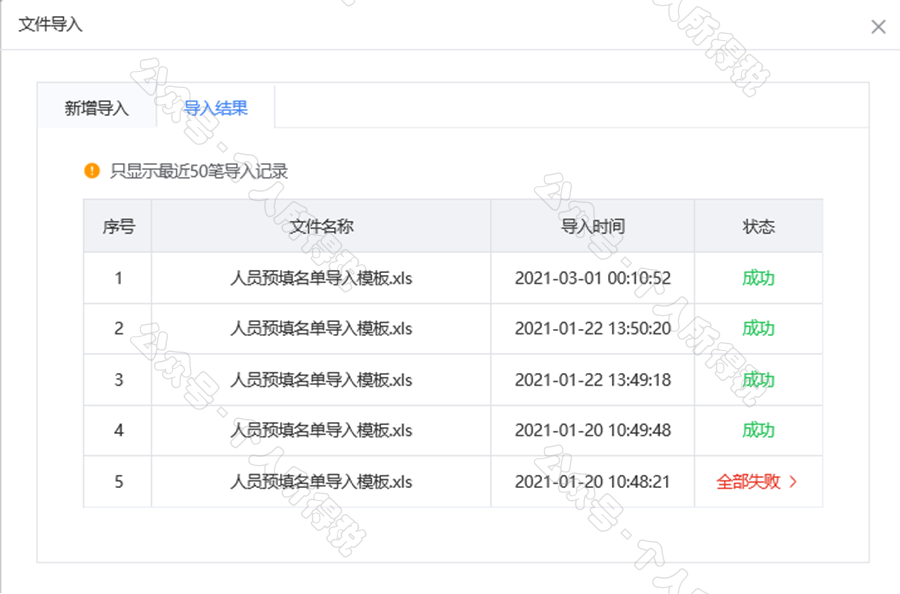Switch to the 新增导入 tab
This screenshot has height=594, width=900.
click(96, 107)
